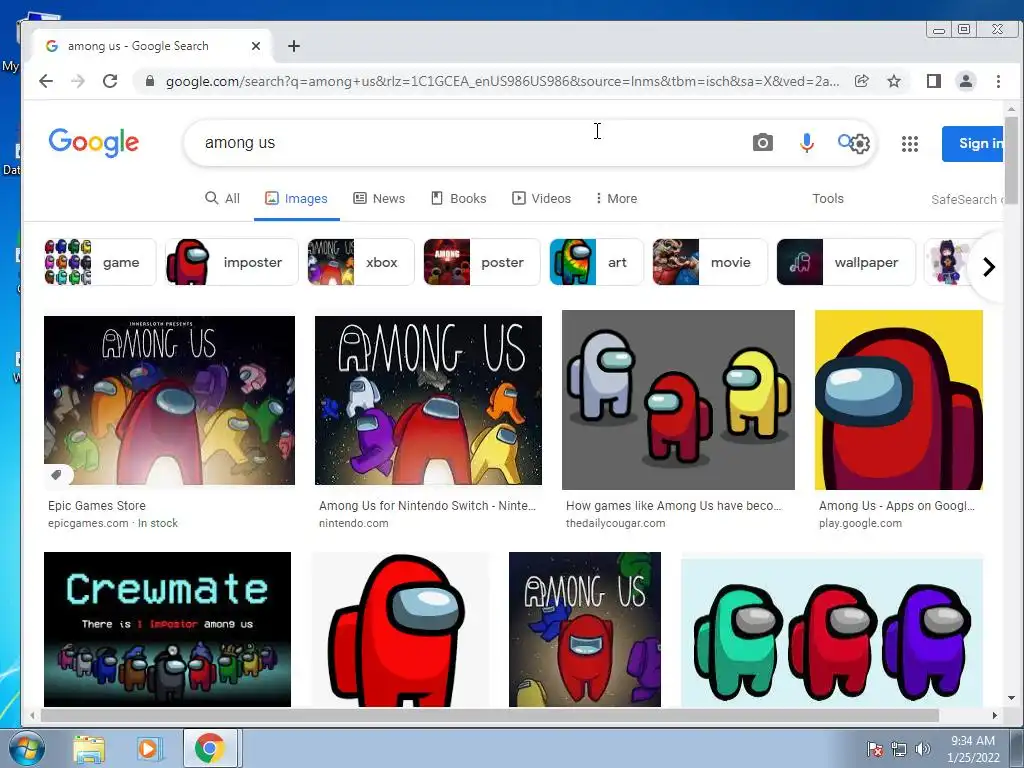
Task: Open a new tab with plus icon
Action: [x=294, y=46]
